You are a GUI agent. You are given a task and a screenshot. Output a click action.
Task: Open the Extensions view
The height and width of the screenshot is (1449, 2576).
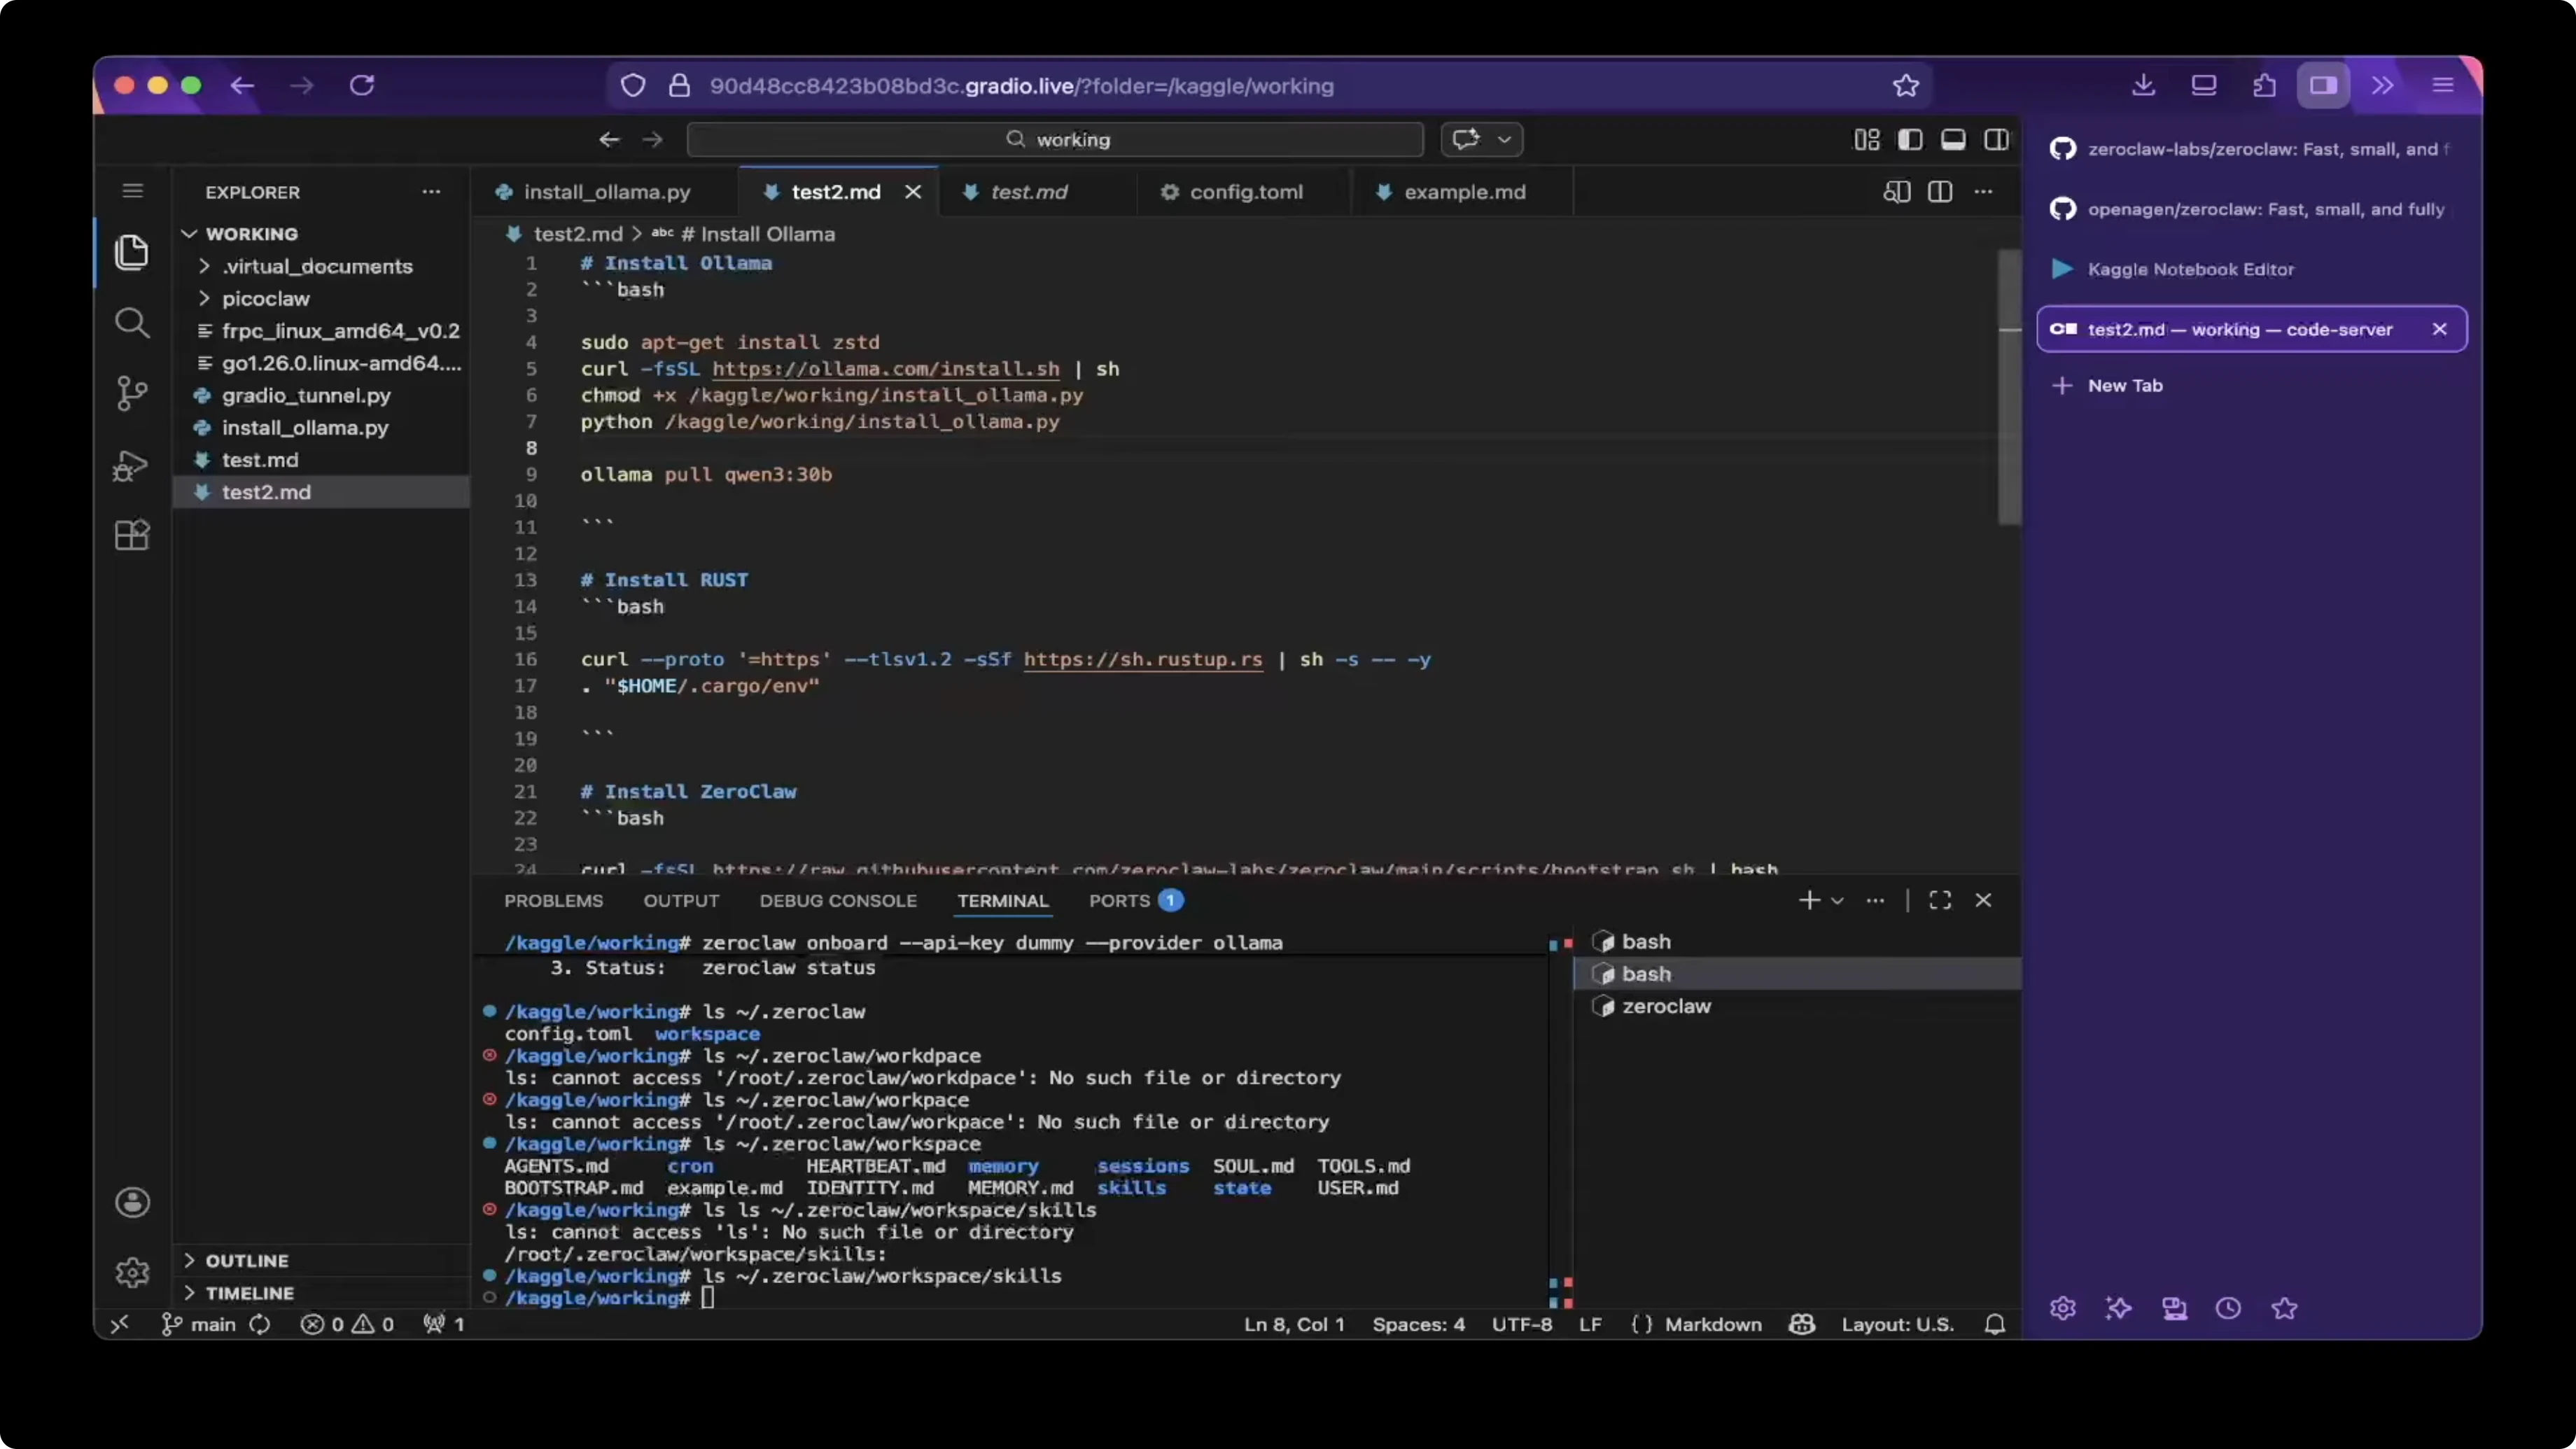point(131,535)
